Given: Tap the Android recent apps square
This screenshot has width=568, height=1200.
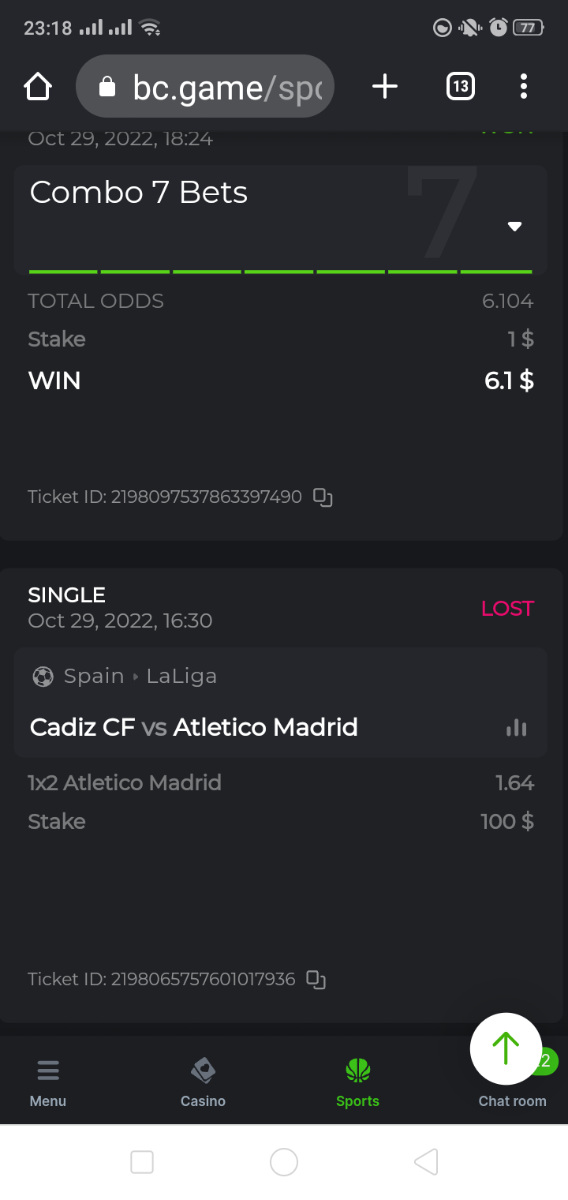Looking at the screenshot, I should point(142,1161).
